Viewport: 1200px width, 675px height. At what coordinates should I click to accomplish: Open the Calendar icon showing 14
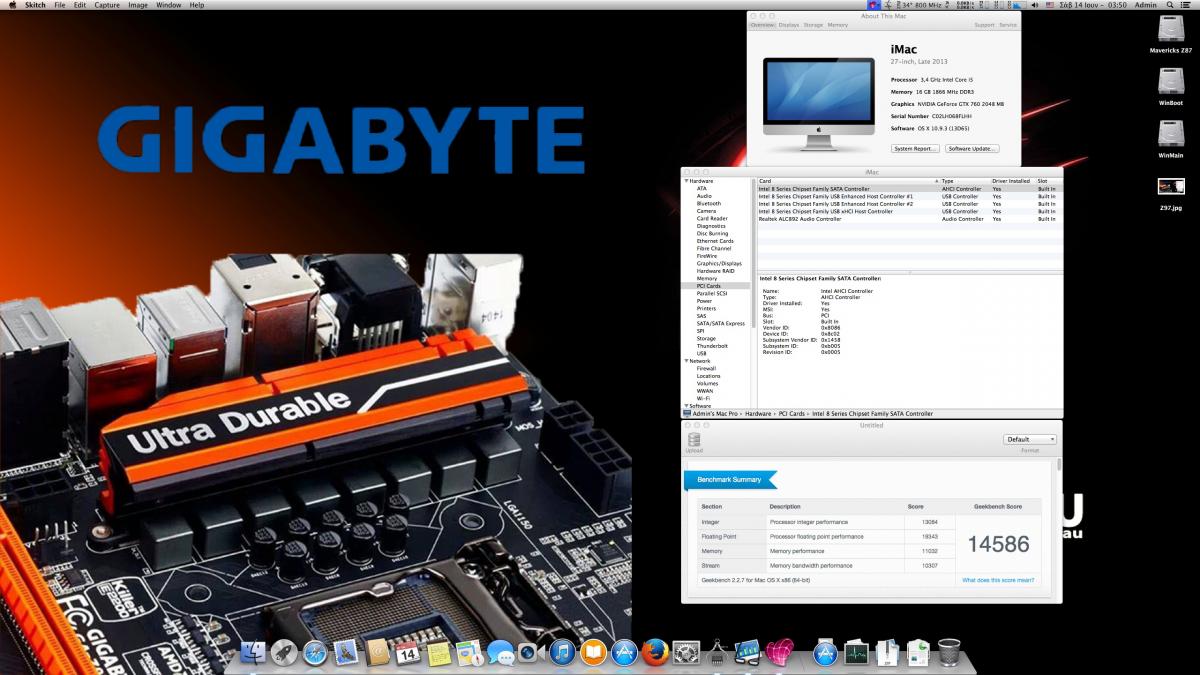(408, 653)
